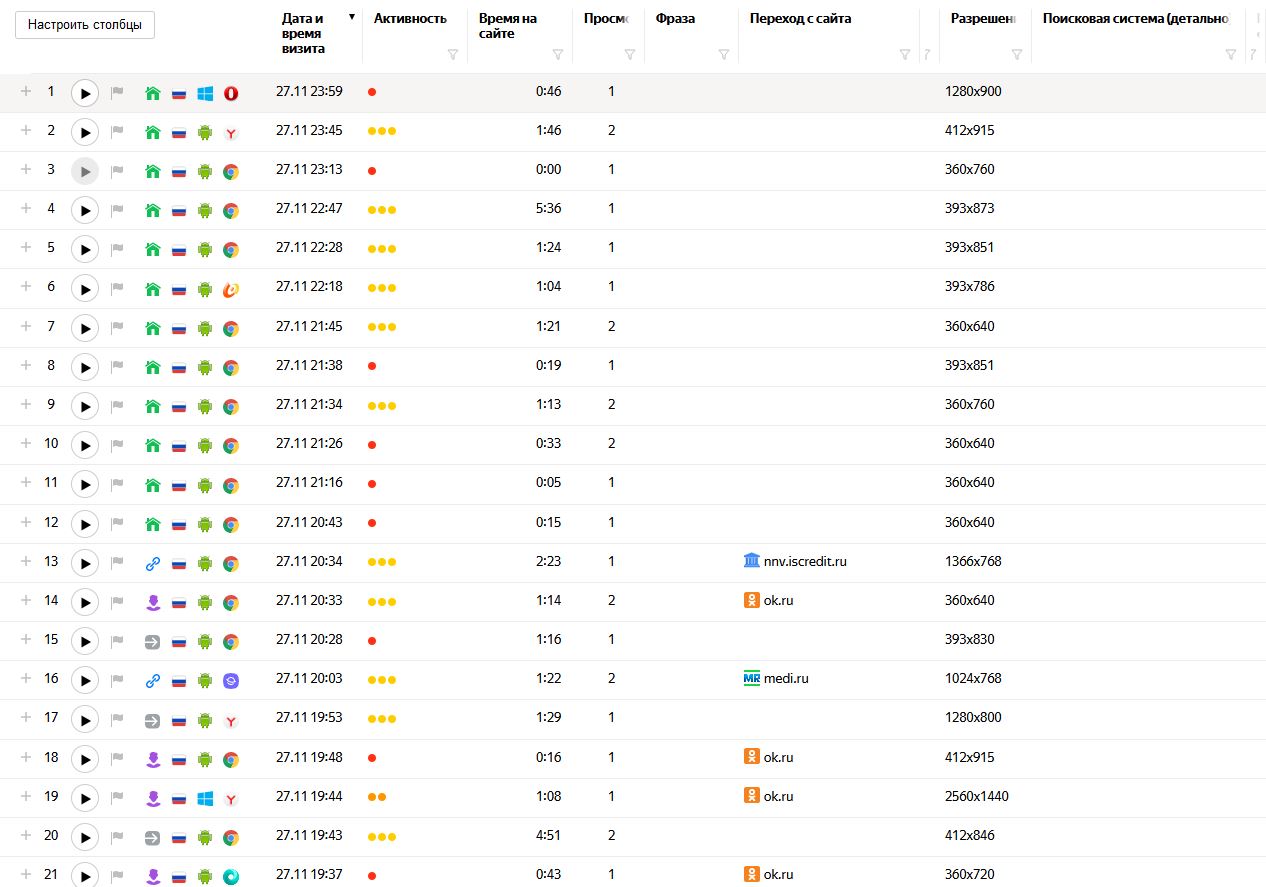Play the session recording for visit 1
The image size is (1266, 887).
[x=85, y=93]
